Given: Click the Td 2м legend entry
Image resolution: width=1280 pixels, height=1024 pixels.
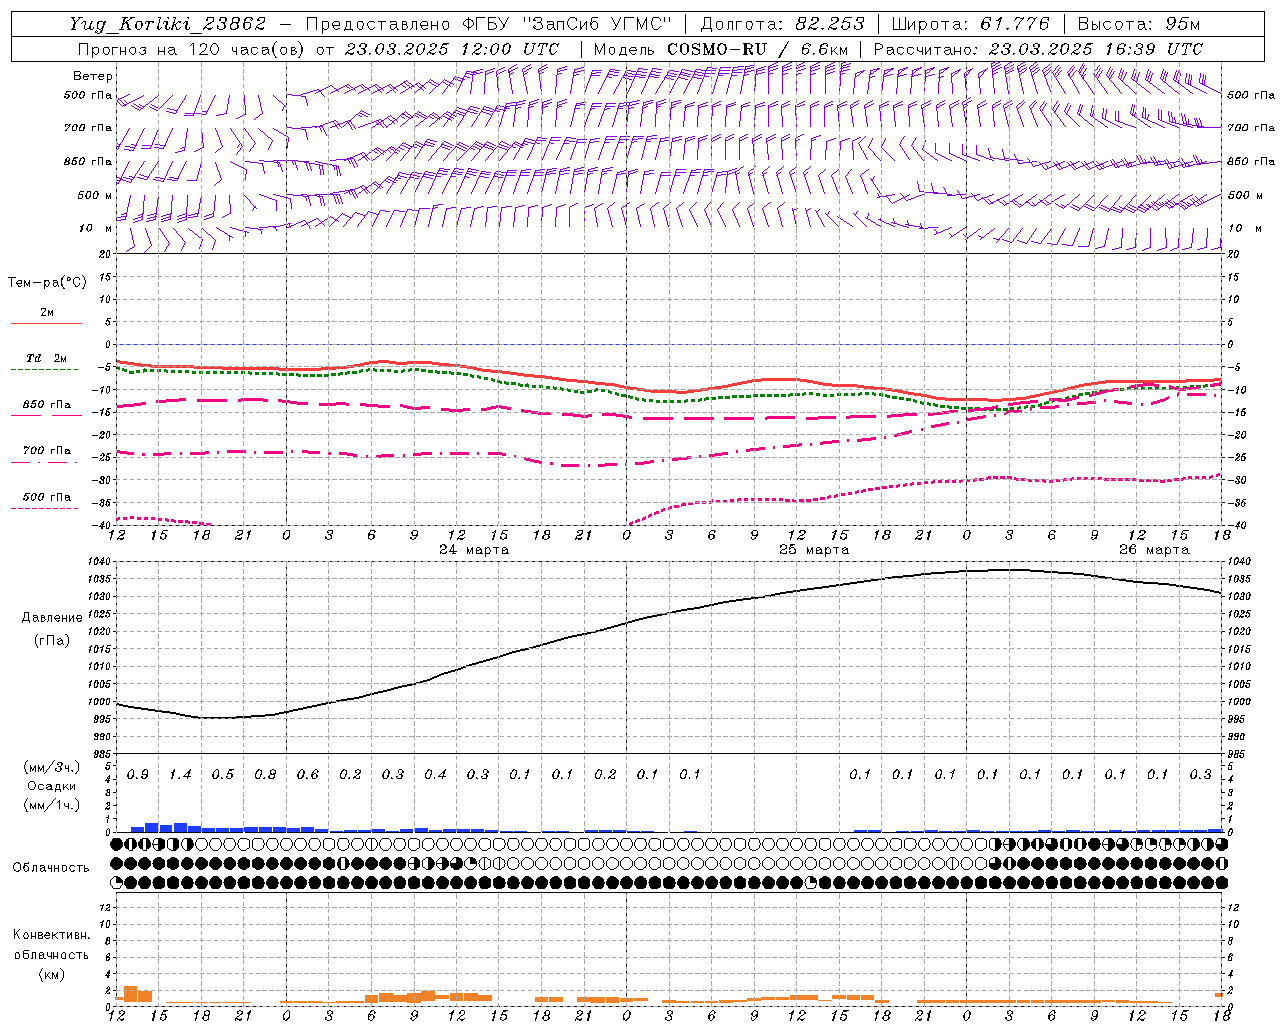Looking at the screenshot, I should point(46,358).
